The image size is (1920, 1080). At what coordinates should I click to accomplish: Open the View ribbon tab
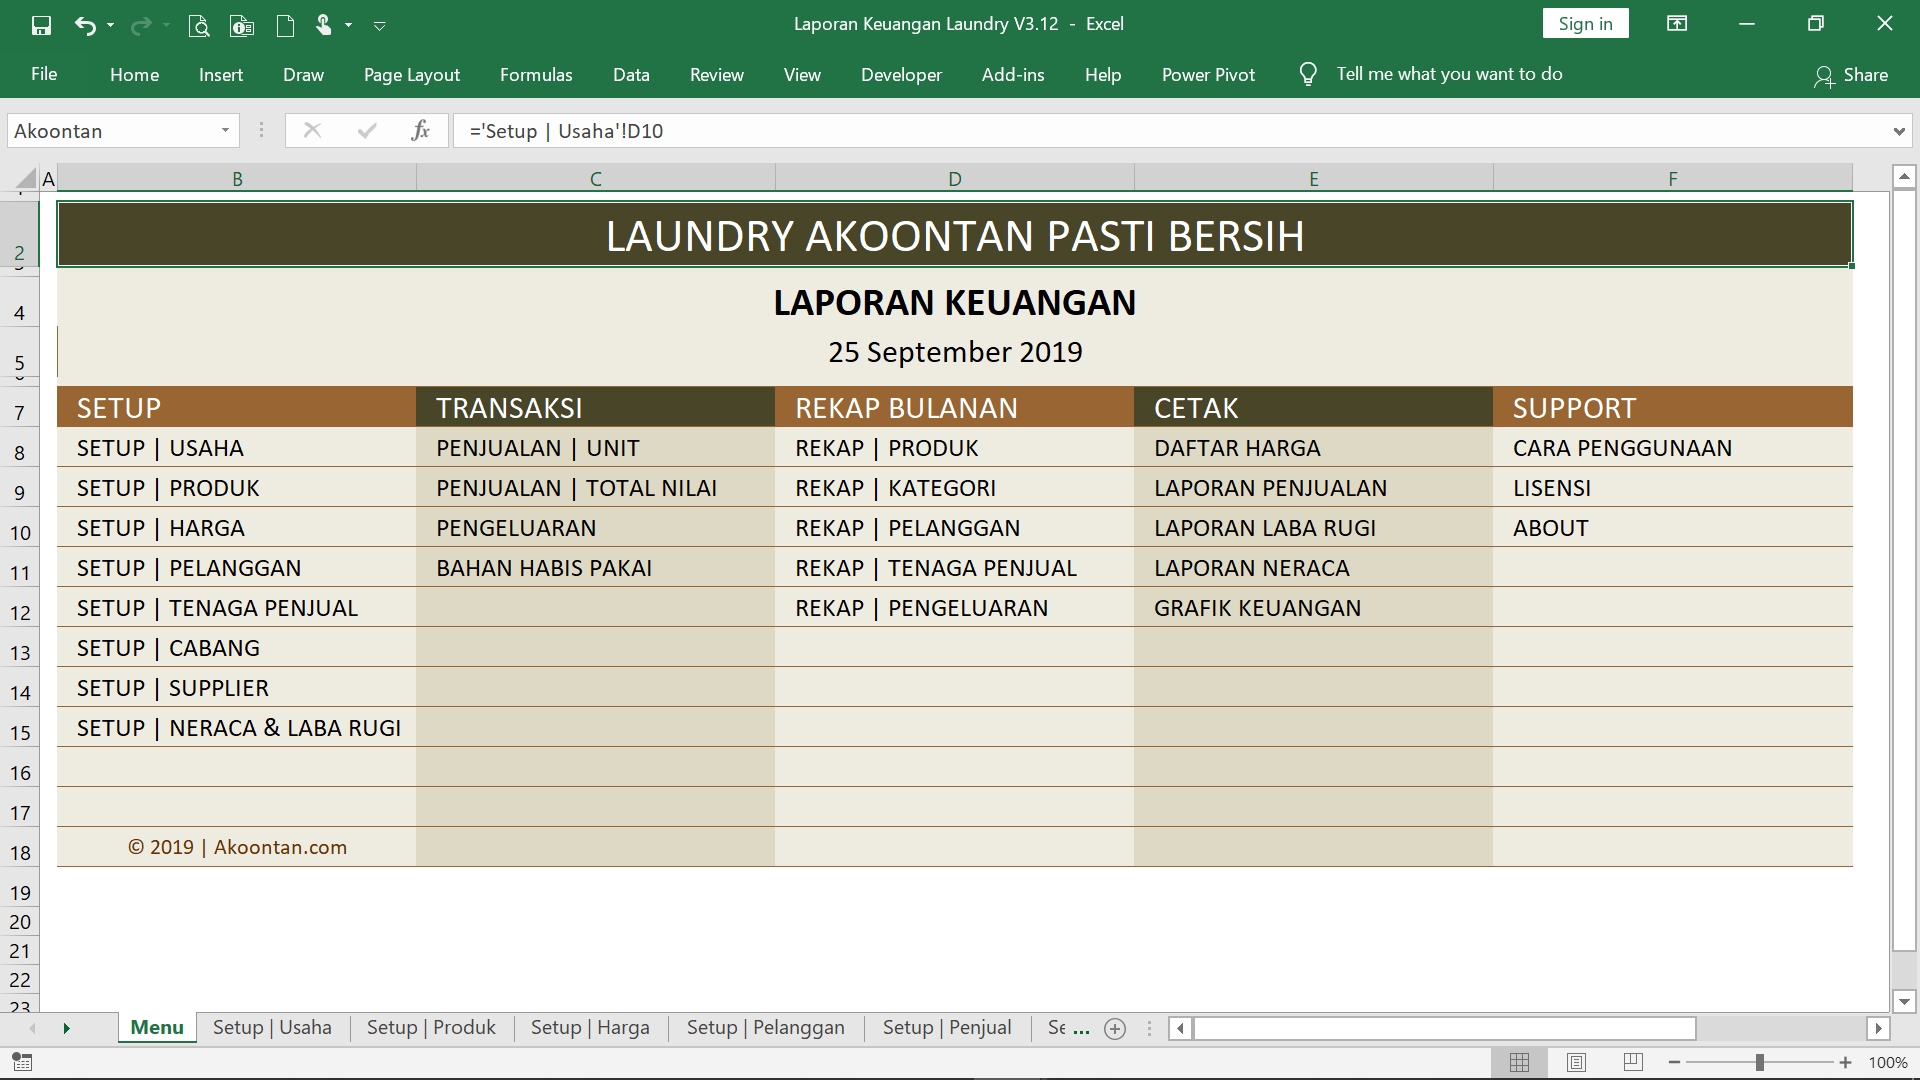point(802,74)
